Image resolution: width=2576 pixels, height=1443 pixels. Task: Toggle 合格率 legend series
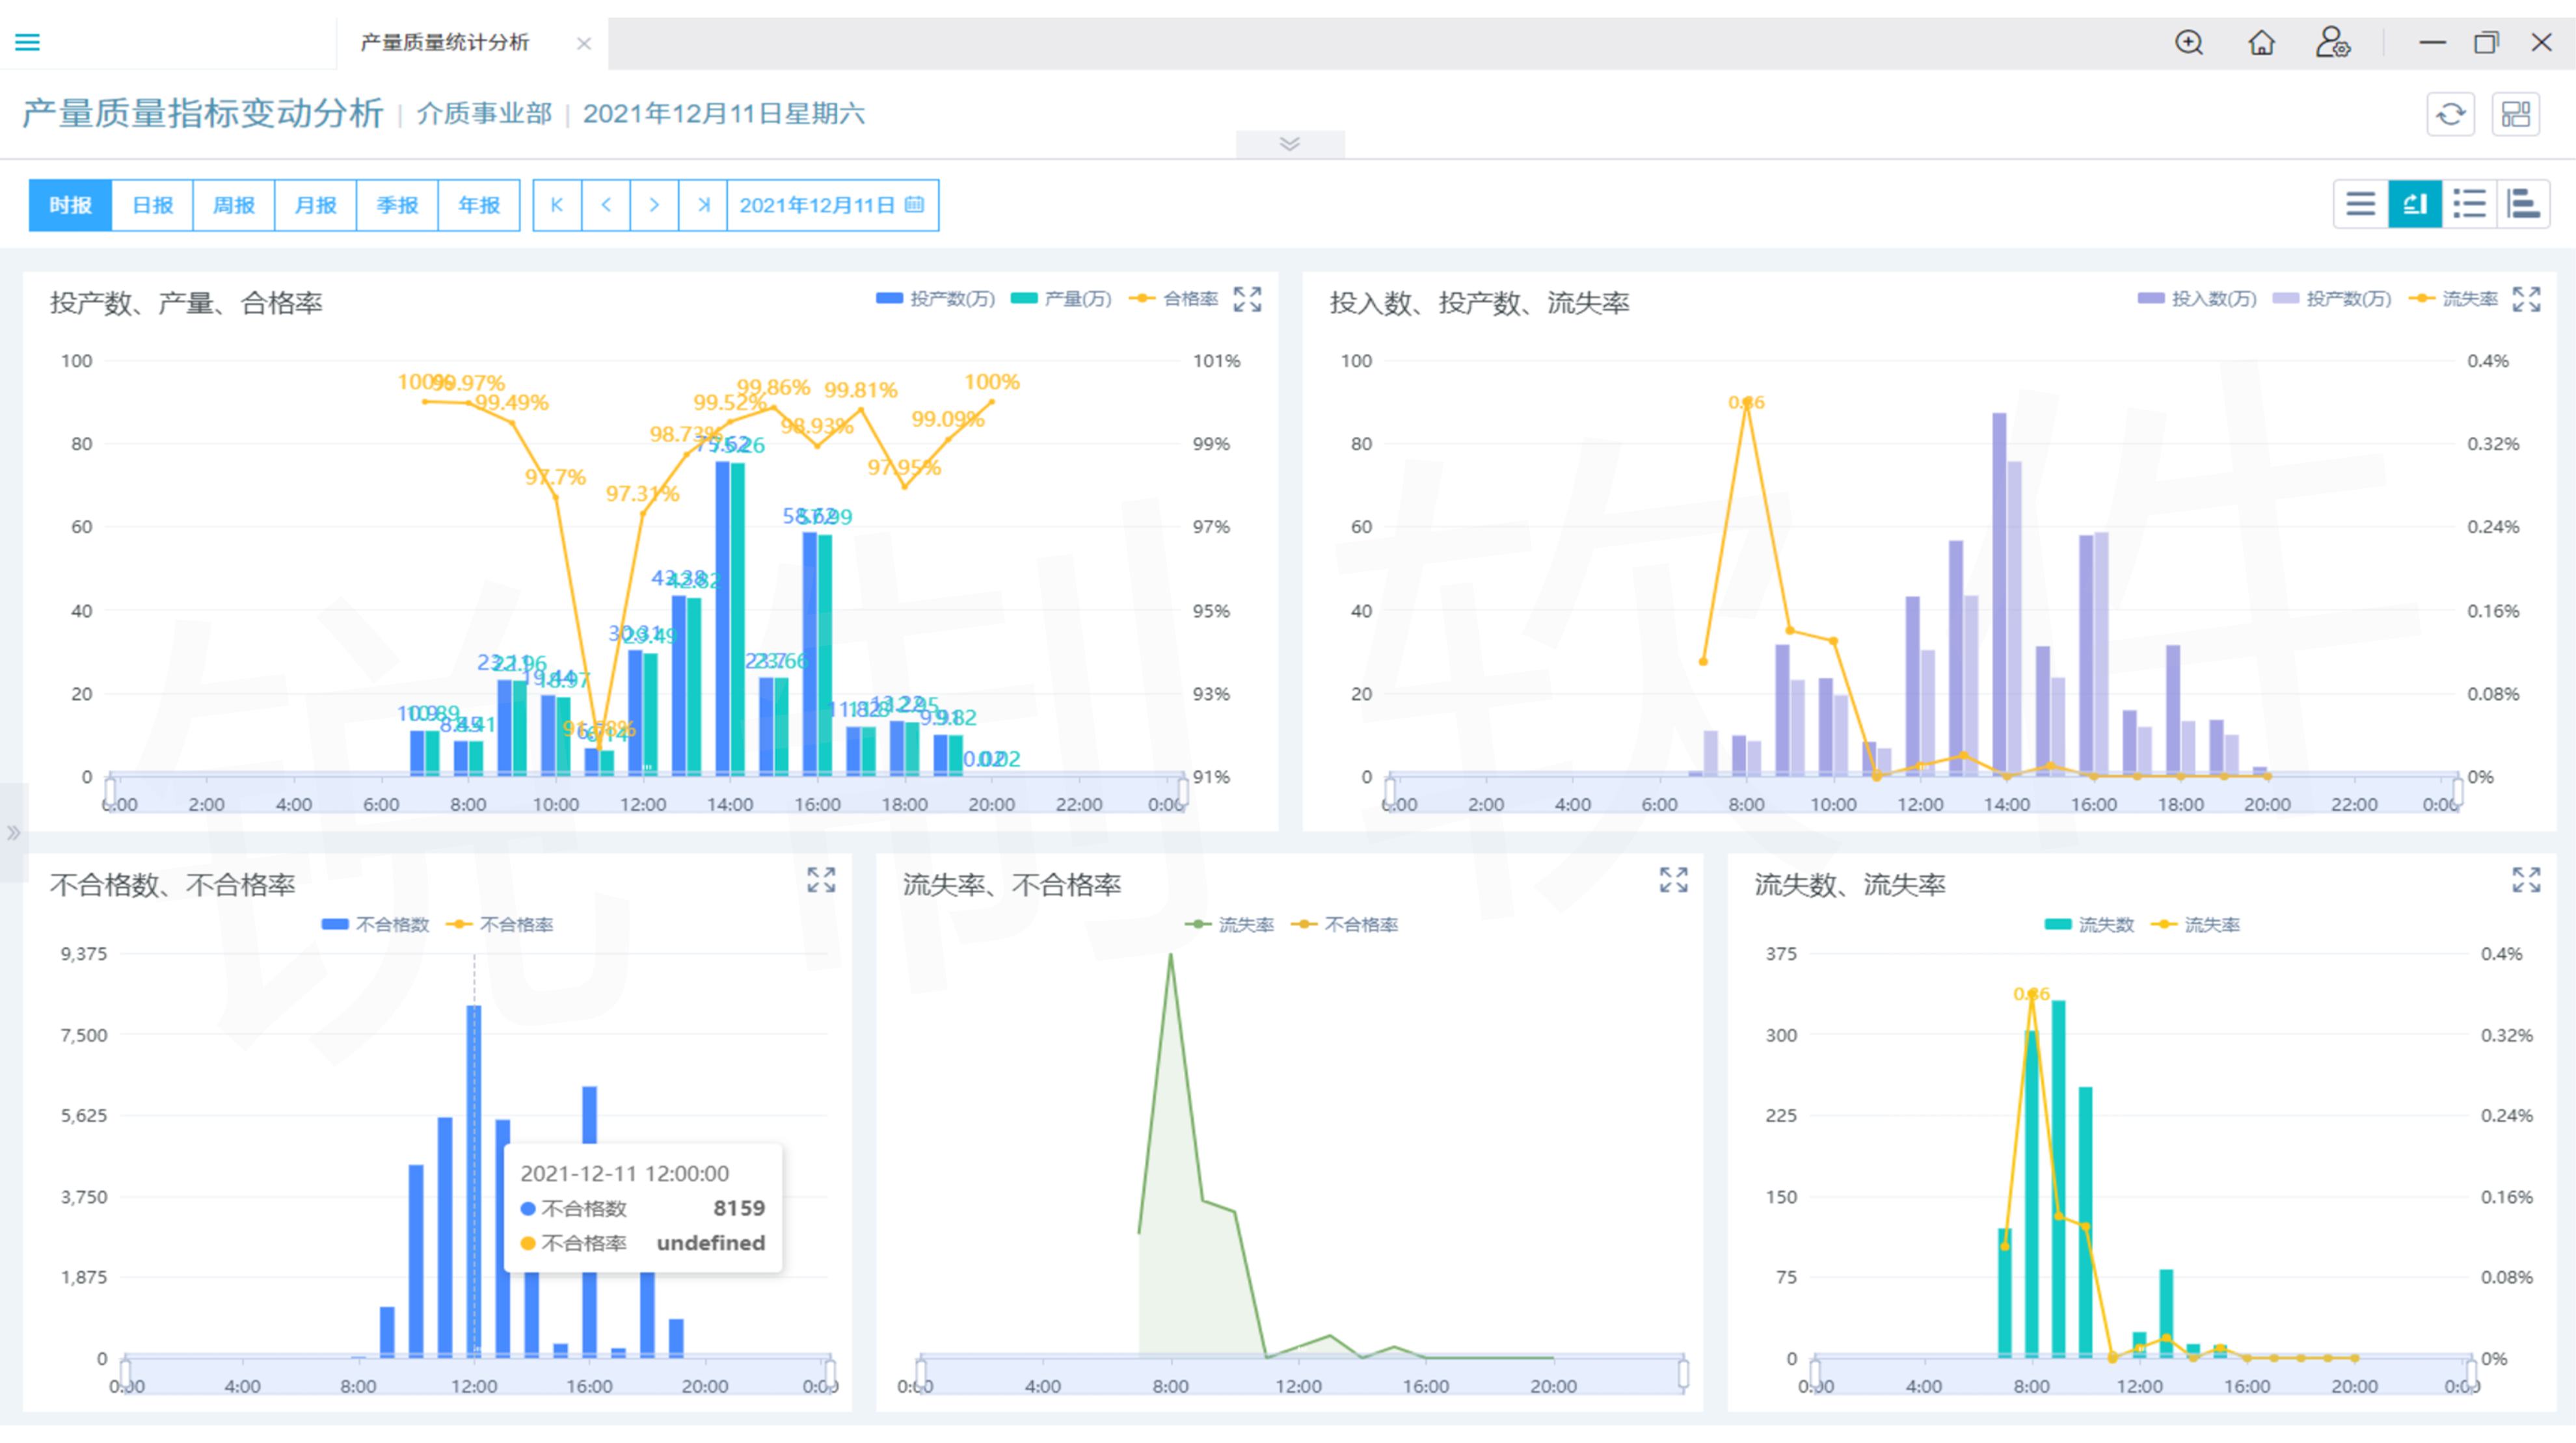[x=1175, y=299]
